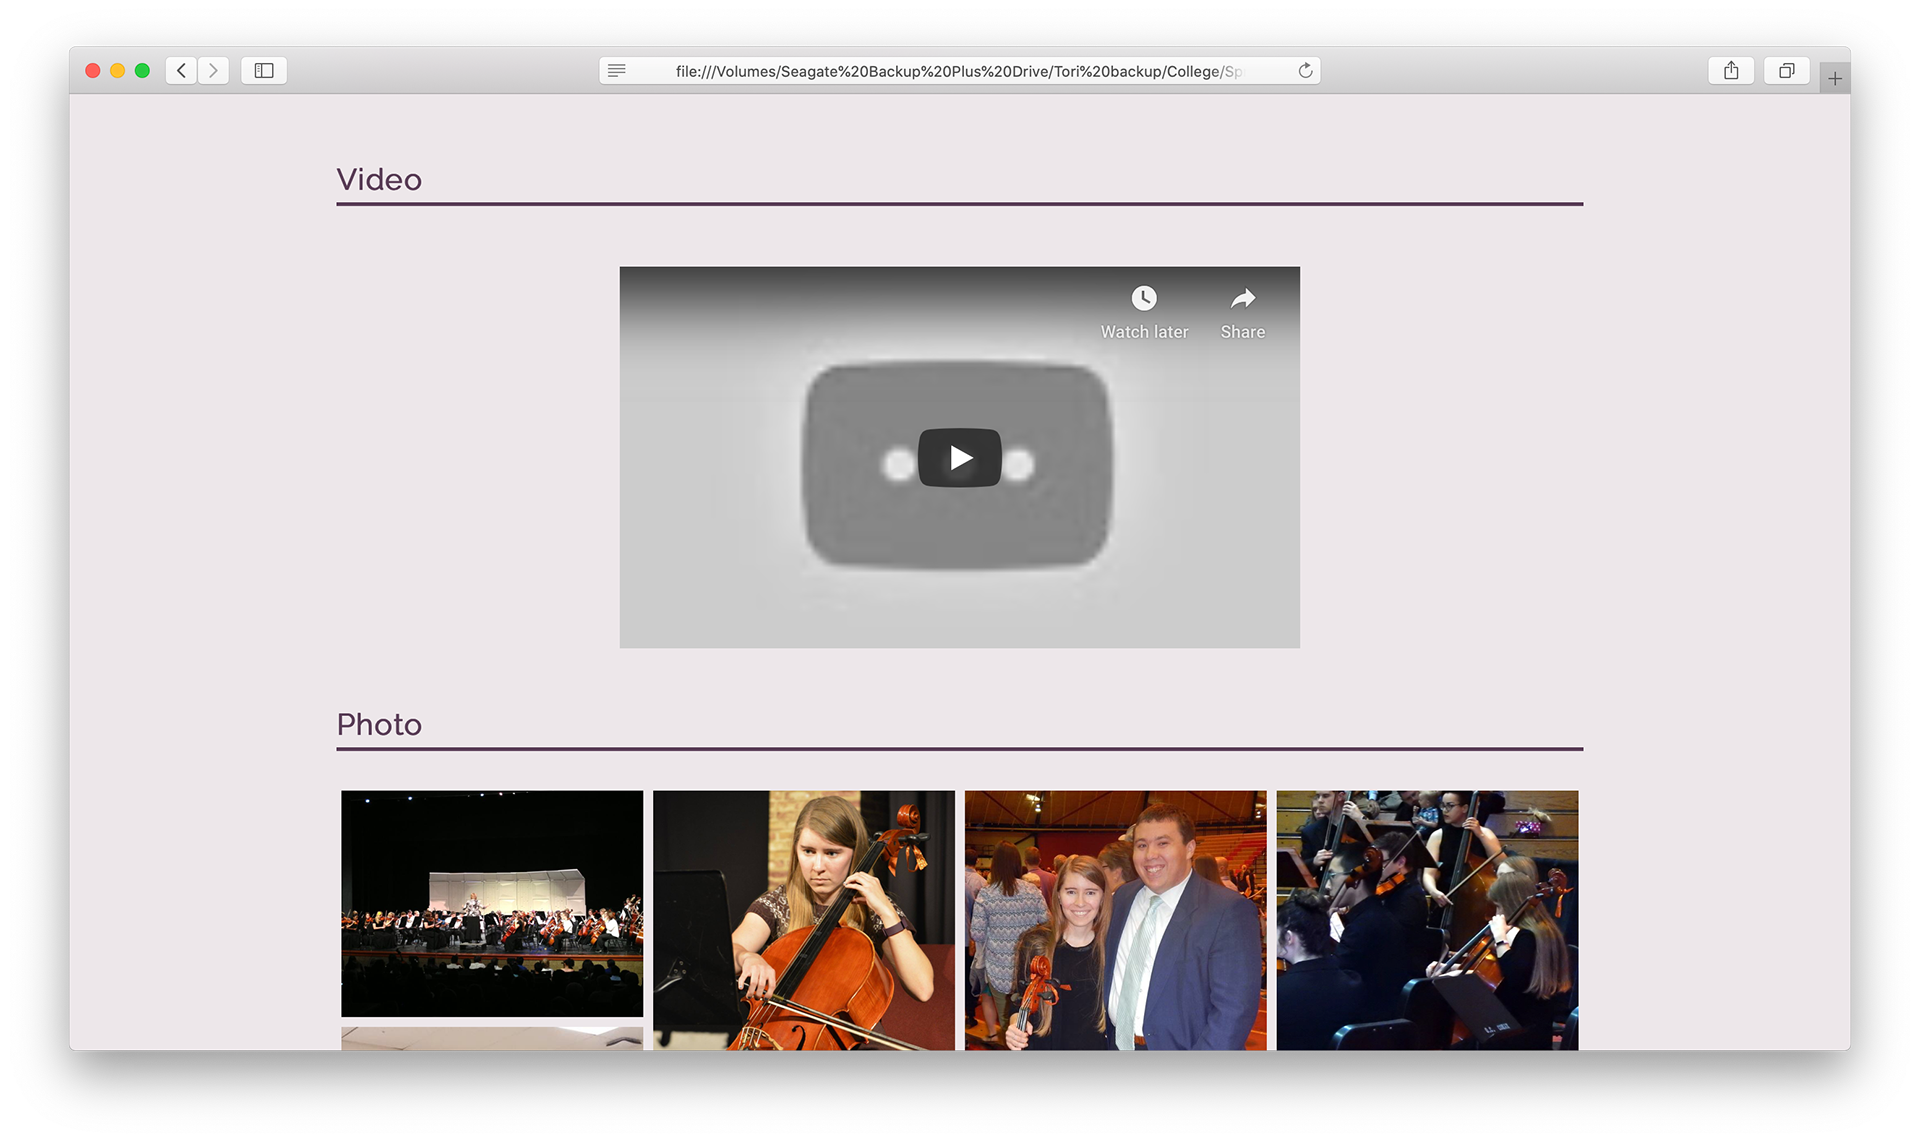Open a new tab with the plus button

1835,78
